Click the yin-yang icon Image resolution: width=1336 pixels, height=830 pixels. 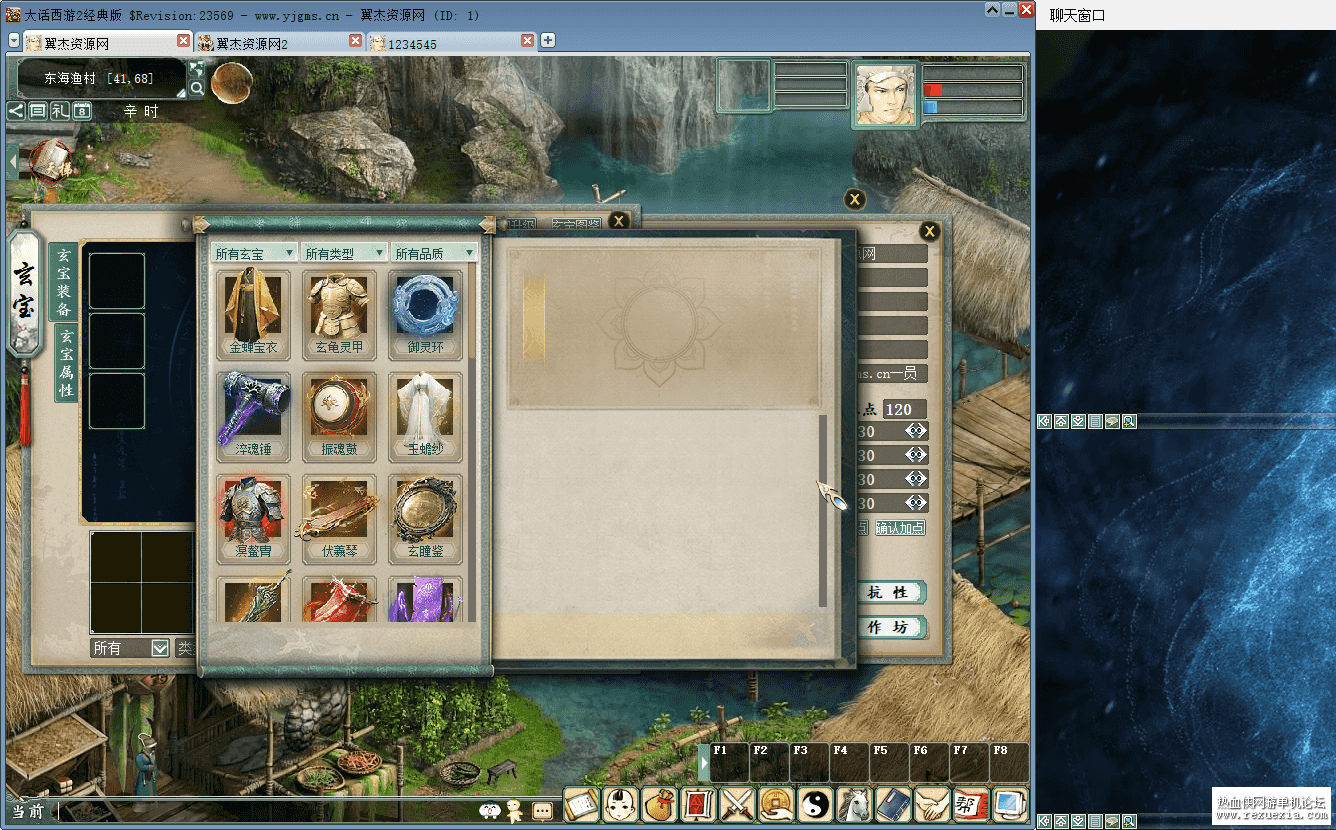815,804
